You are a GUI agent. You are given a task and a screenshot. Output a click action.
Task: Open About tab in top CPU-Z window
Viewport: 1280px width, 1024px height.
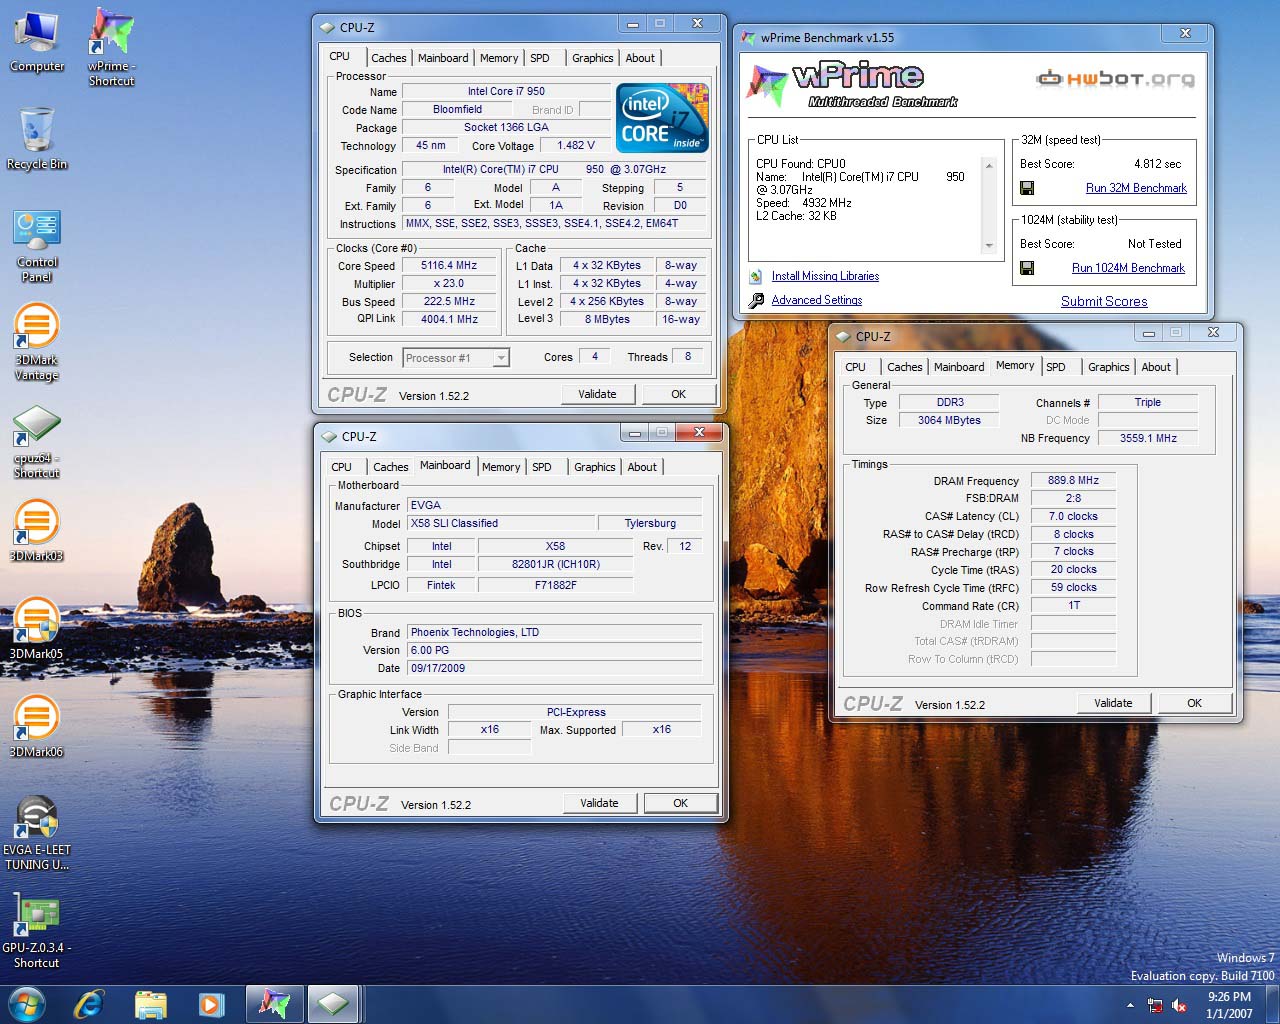coord(640,58)
